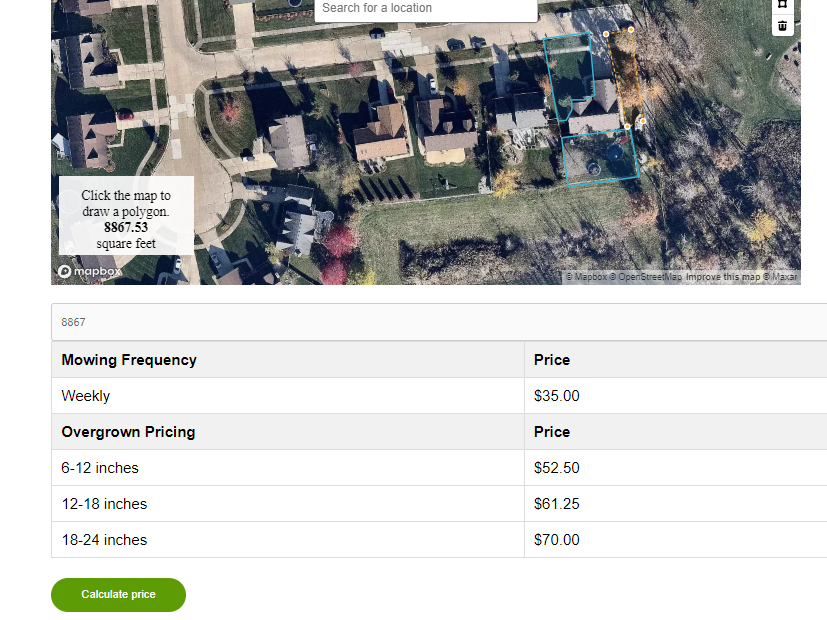
Task: Click the Improve this map link
Action: tap(723, 277)
